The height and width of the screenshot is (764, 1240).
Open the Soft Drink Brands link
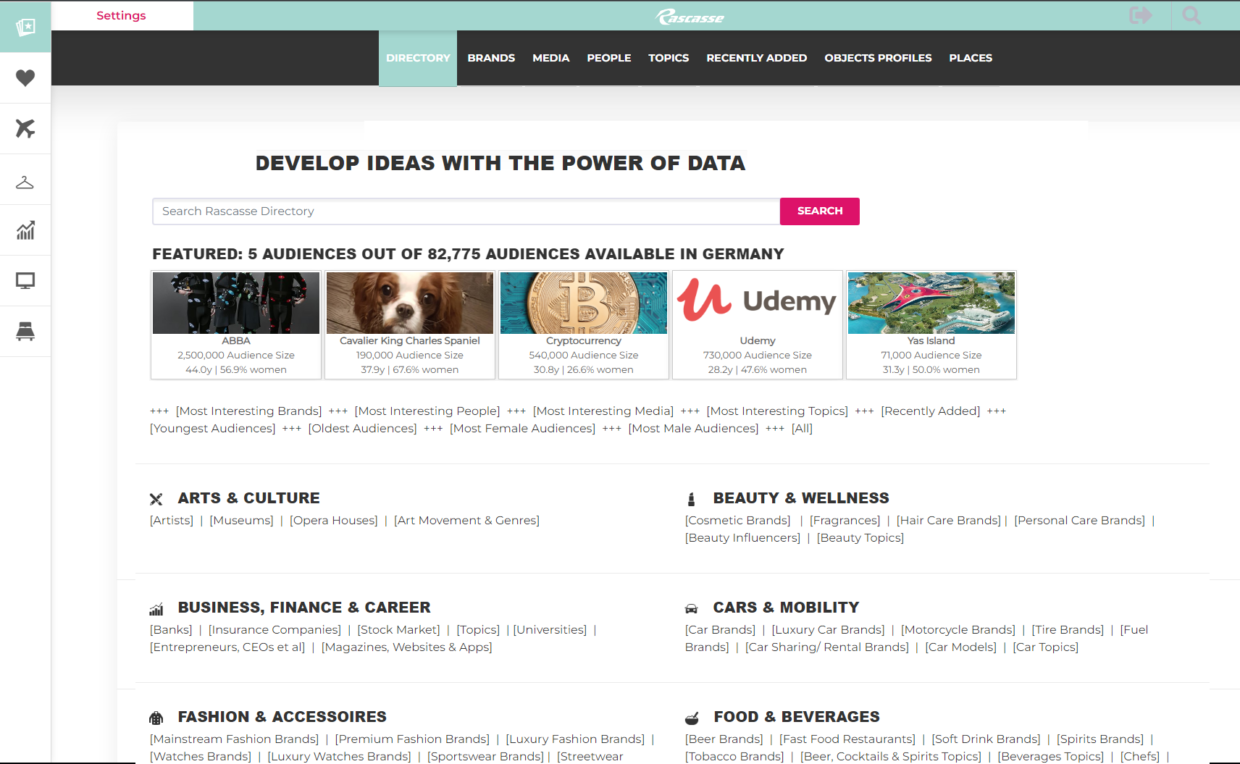pyautogui.click(x=986, y=739)
